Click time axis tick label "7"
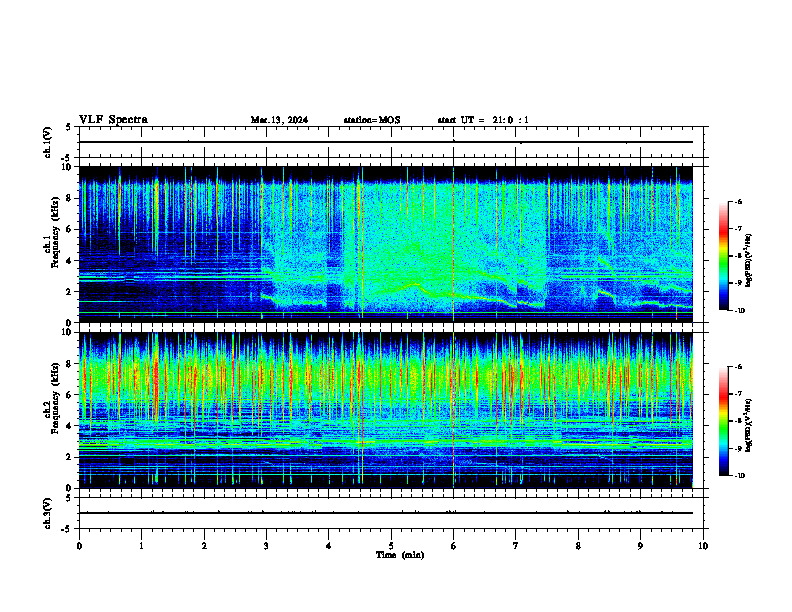Viewport: 792px width, 612px height. click(x=516, y=546)
